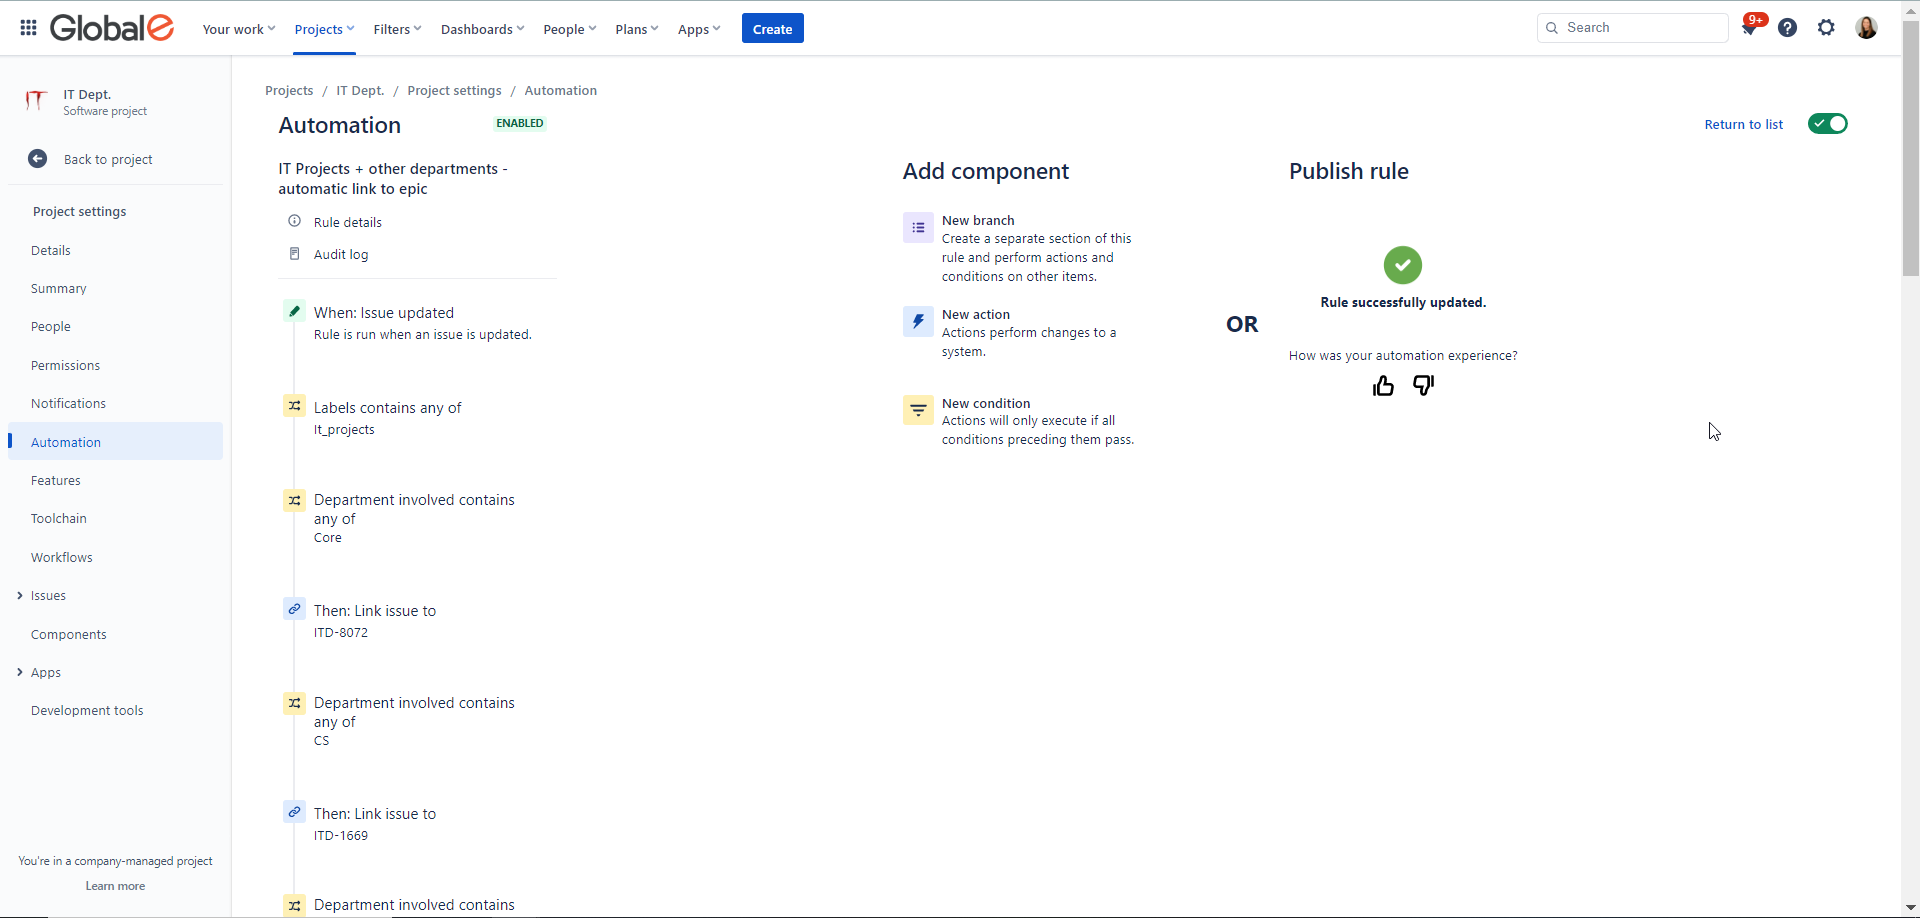
Task: Click the Search input field
Action: pyautogui.click(x=1632, y=28)
